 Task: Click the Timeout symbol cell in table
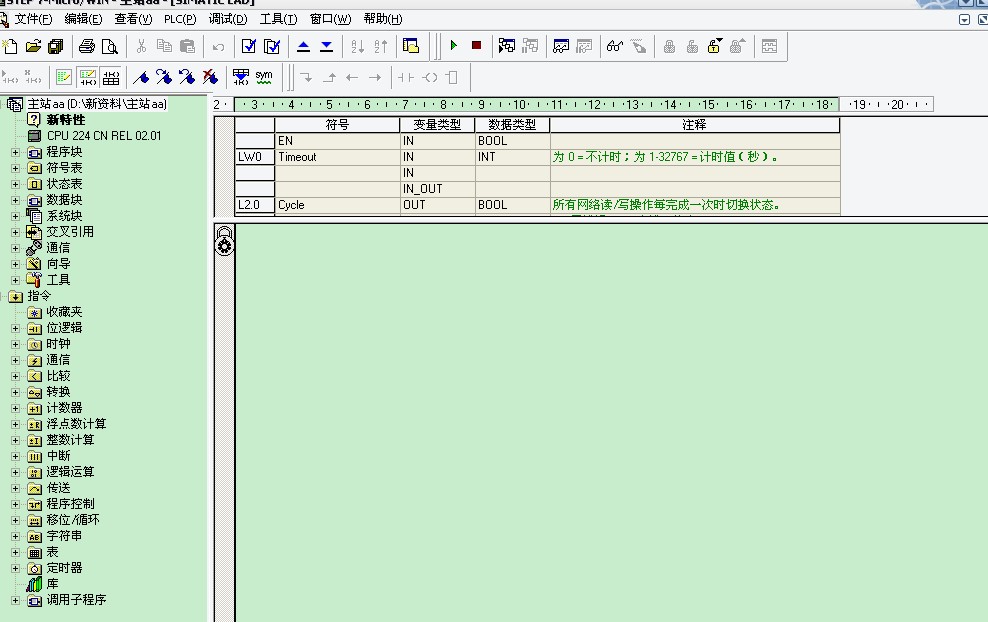(297, 157)
